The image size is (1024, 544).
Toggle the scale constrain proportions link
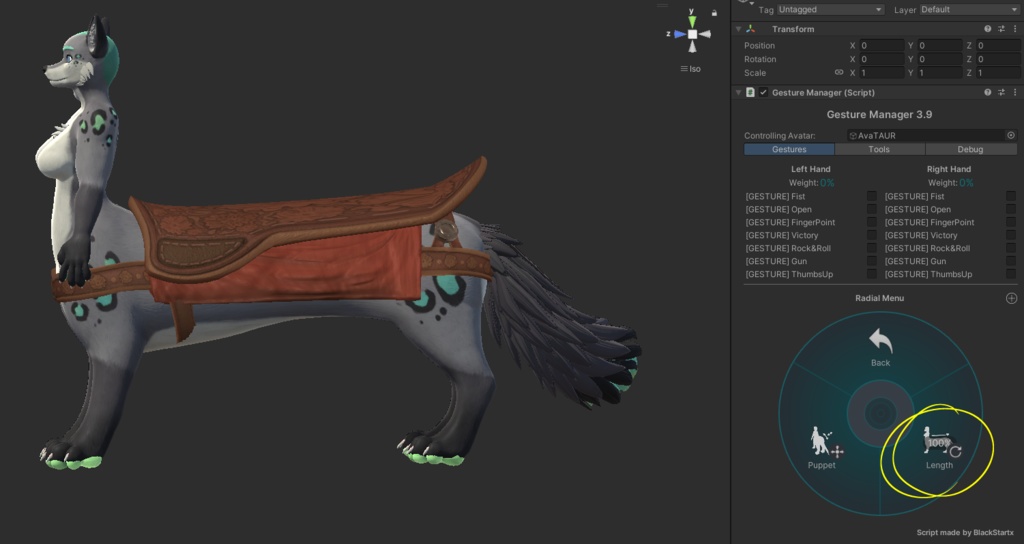(838, 73)
